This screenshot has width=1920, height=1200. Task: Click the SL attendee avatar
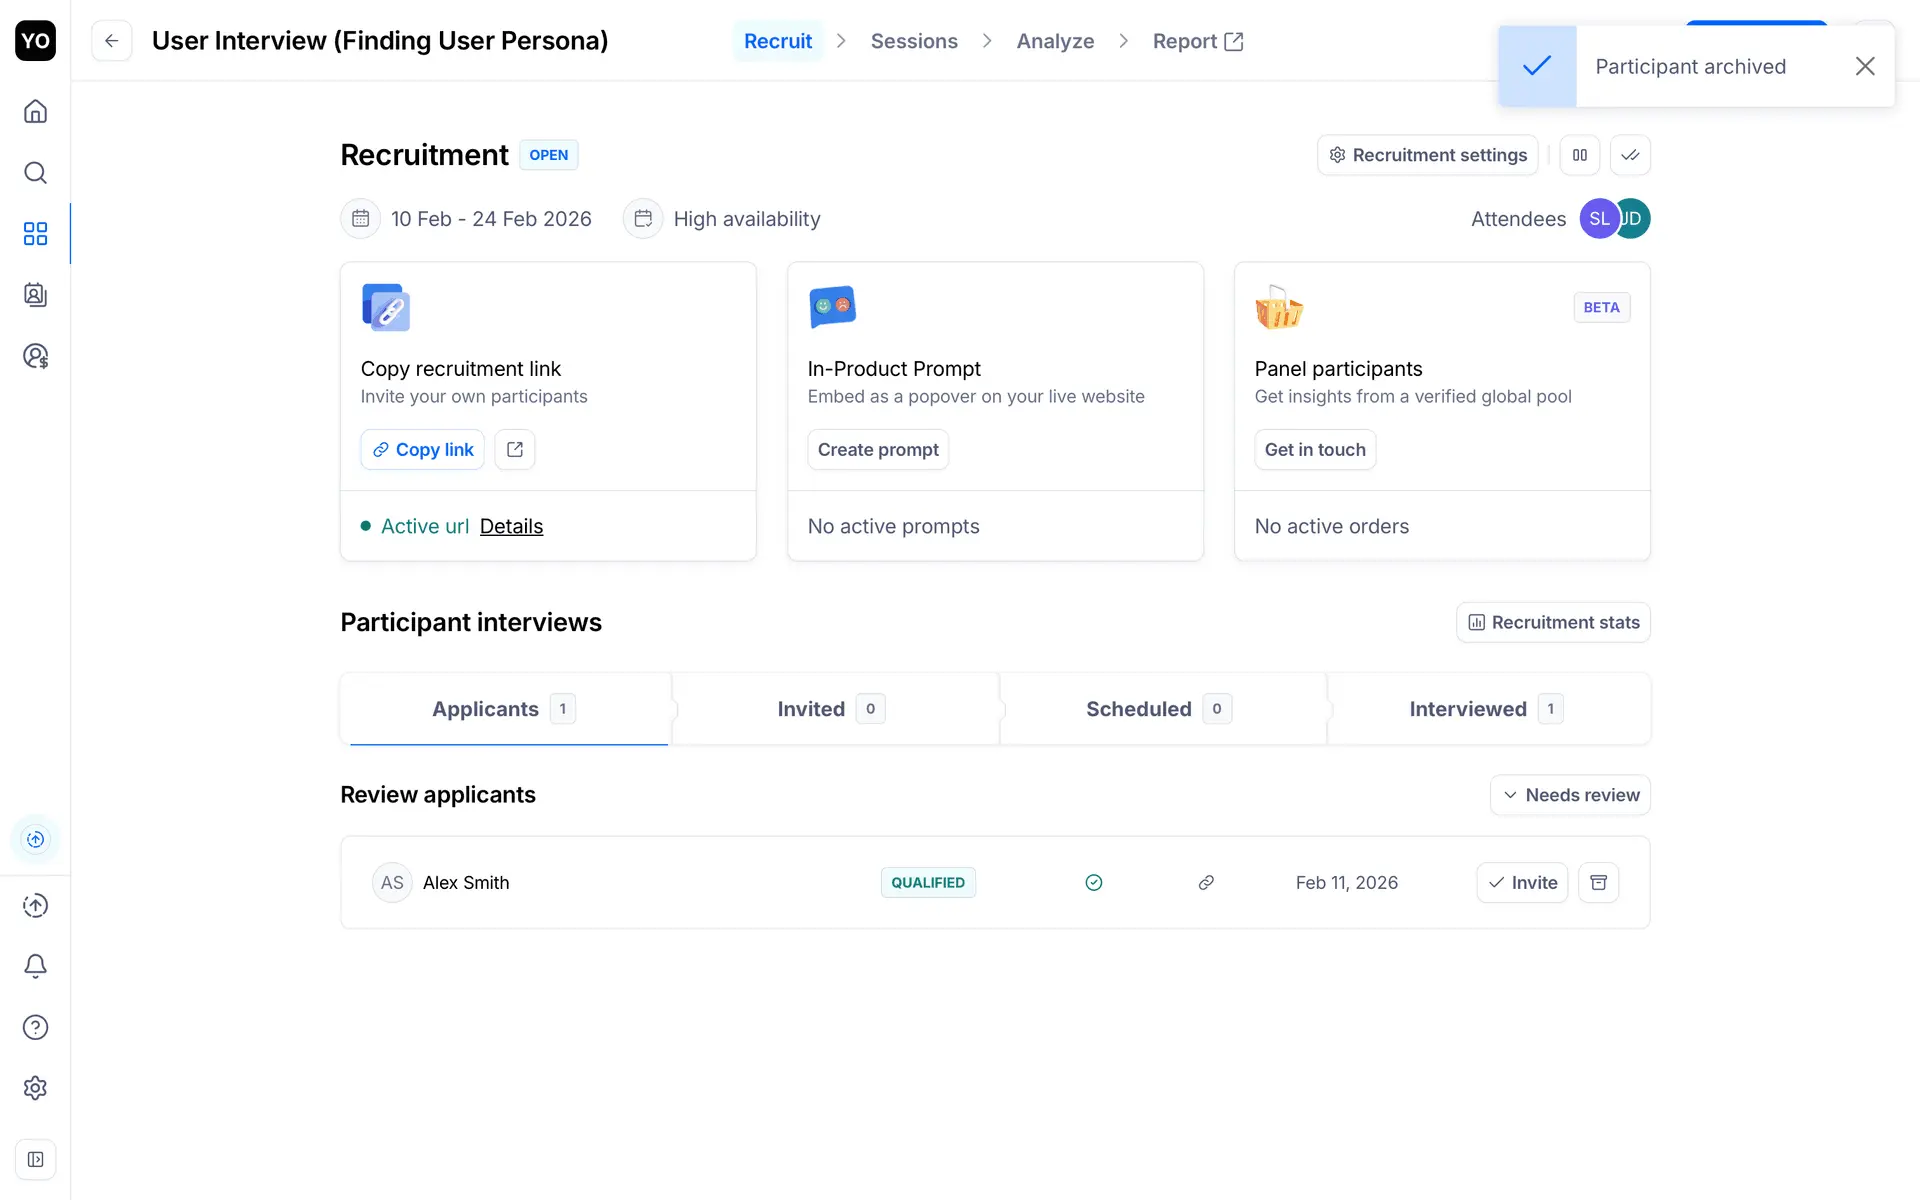[1597, 219]
